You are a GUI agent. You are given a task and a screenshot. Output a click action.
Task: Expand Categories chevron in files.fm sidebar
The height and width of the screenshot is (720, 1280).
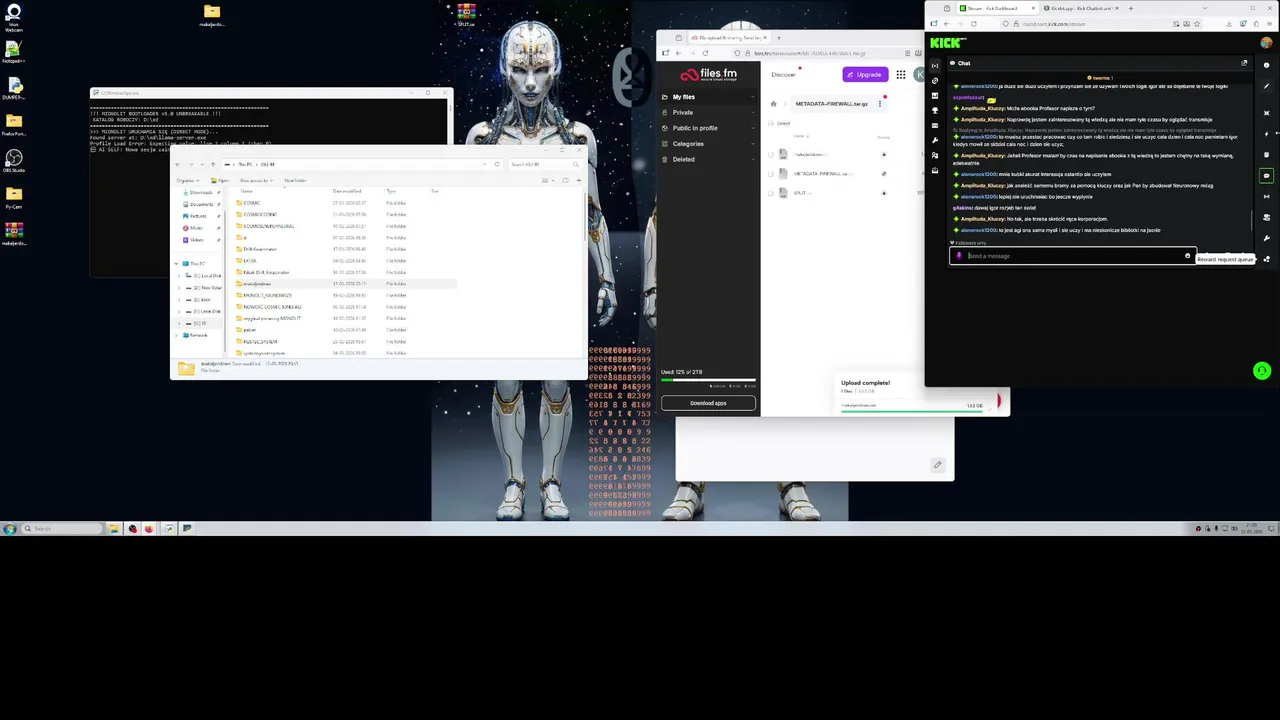click(752, 144)
